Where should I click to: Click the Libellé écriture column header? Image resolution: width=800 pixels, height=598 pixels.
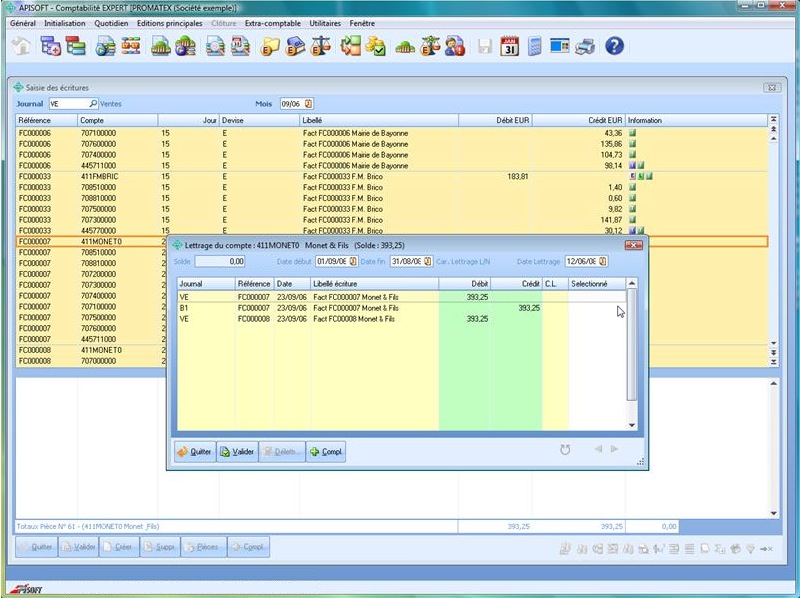click(374, 284)
